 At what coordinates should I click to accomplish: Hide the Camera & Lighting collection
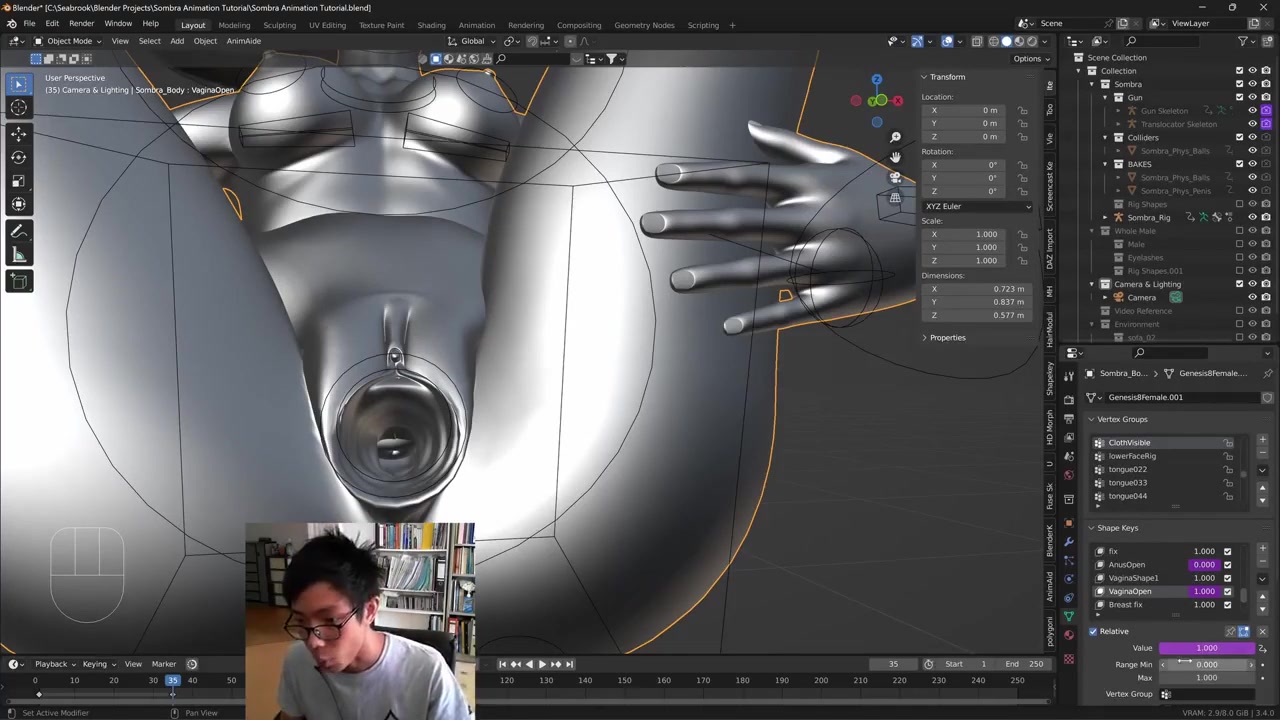click(x=1252, y=284)
